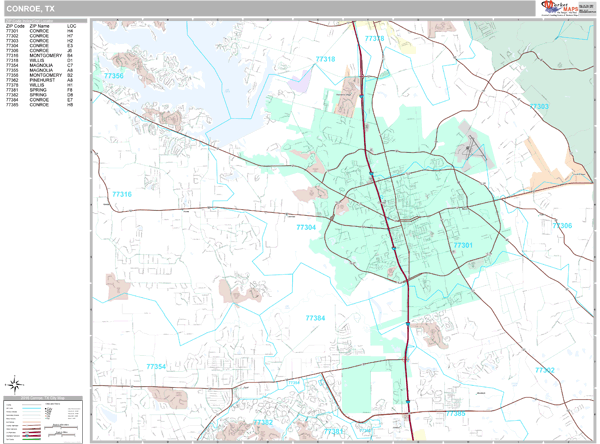The image size is (600, 444).
Task: Click the 77304 ZIP label on the map
Action: click(x=306, y=227)
